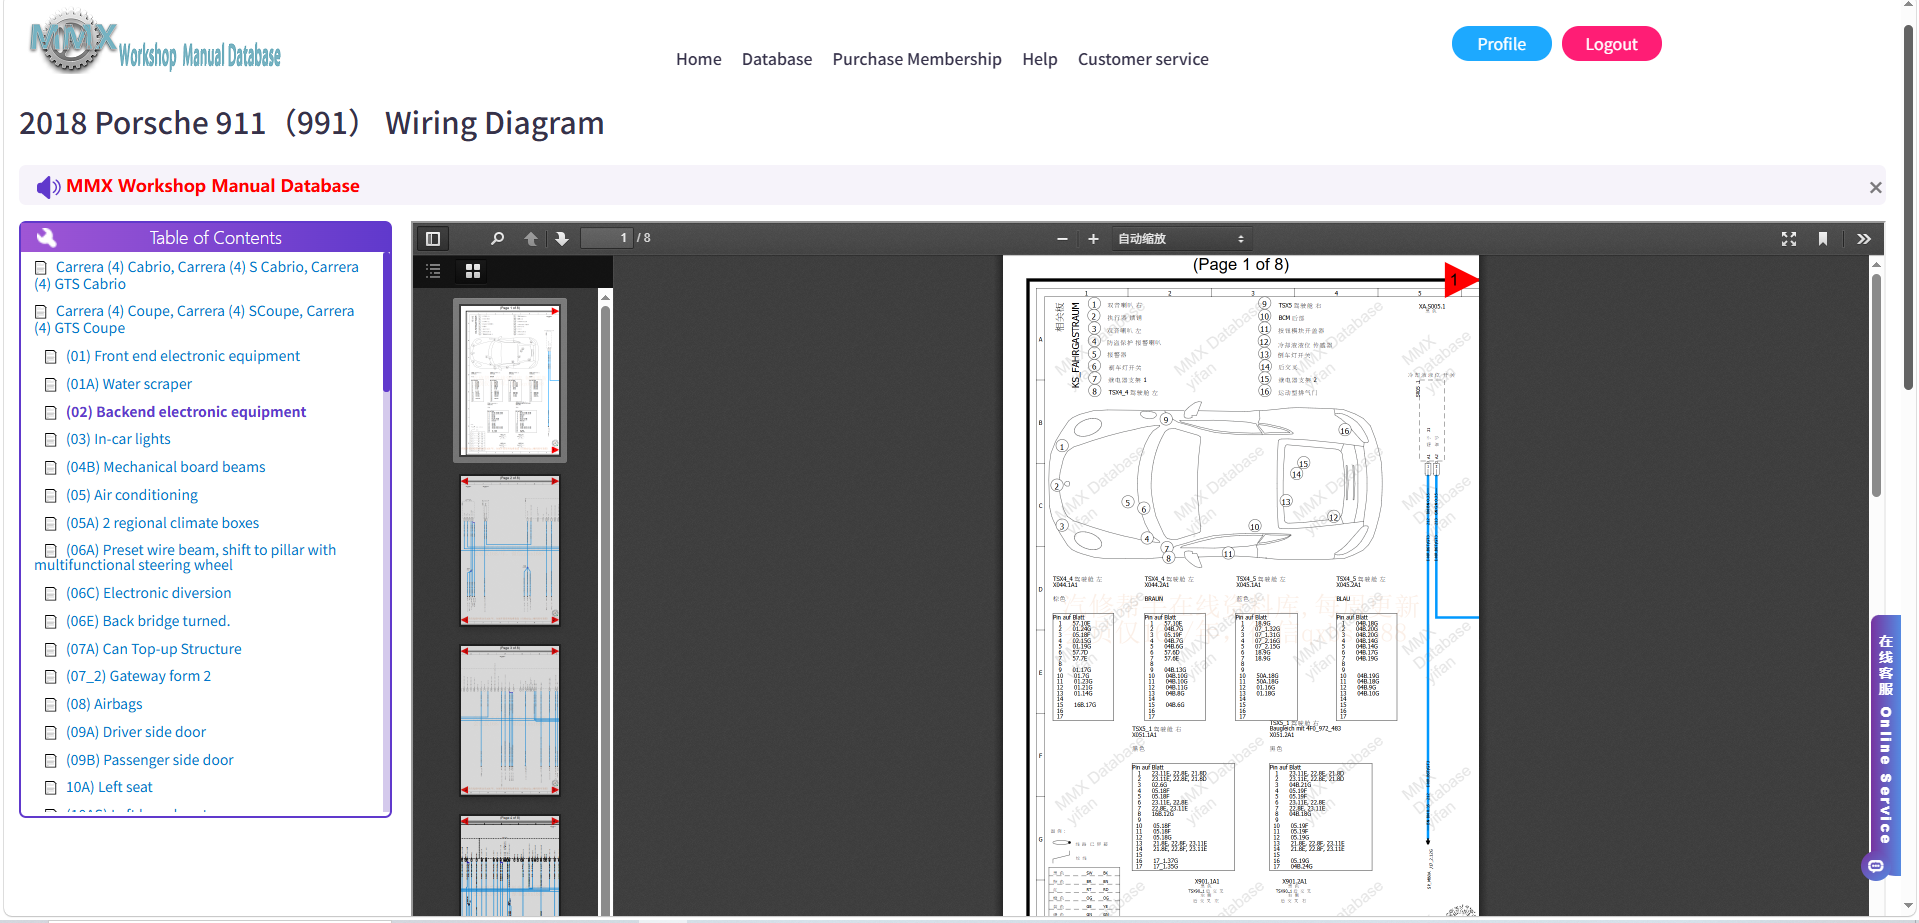Open (03) In-car lights diagram
1919x923 pixels.
118,439
